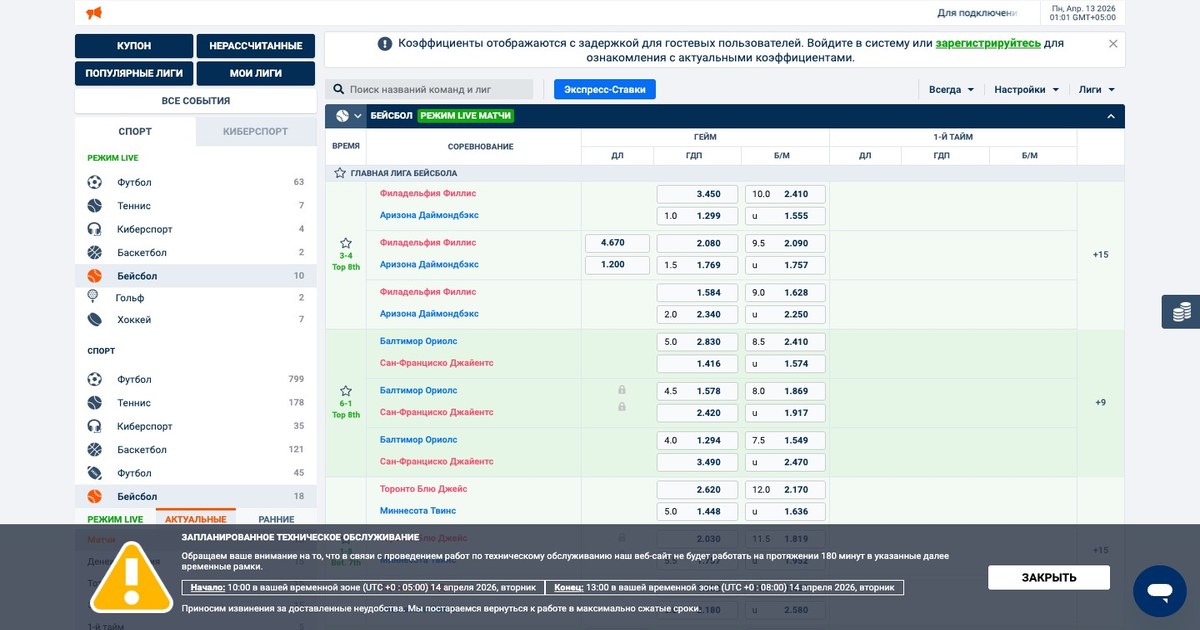Click the live Esports headset icon

[95, 229]
